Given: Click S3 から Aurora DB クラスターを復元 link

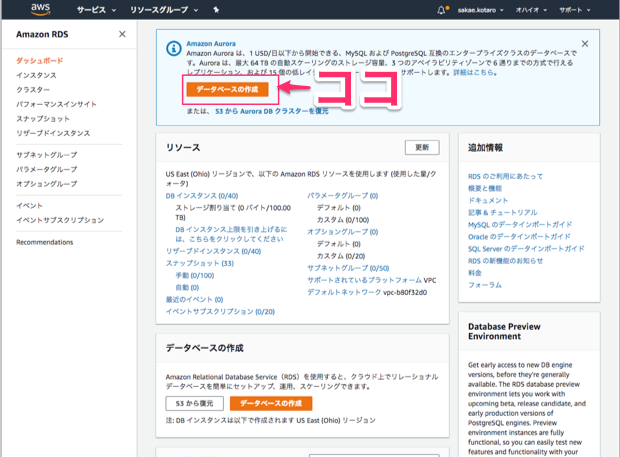Looking at the screenshot, I should pos(272,111).
